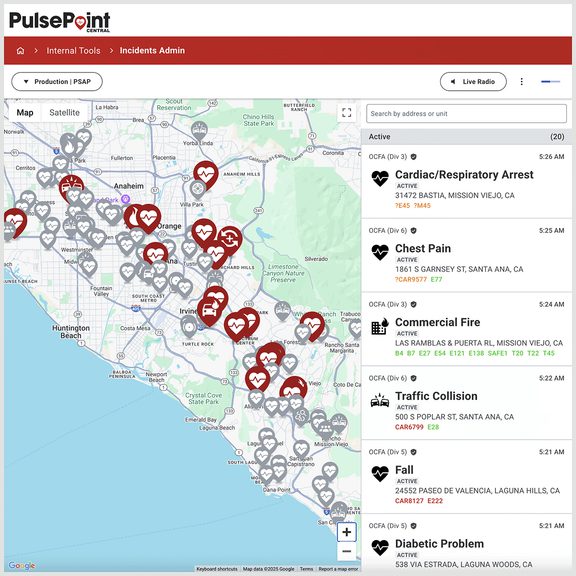576x576 pixels.
Task: Switch to Map view tab
Action: click(x=25, y=113)
